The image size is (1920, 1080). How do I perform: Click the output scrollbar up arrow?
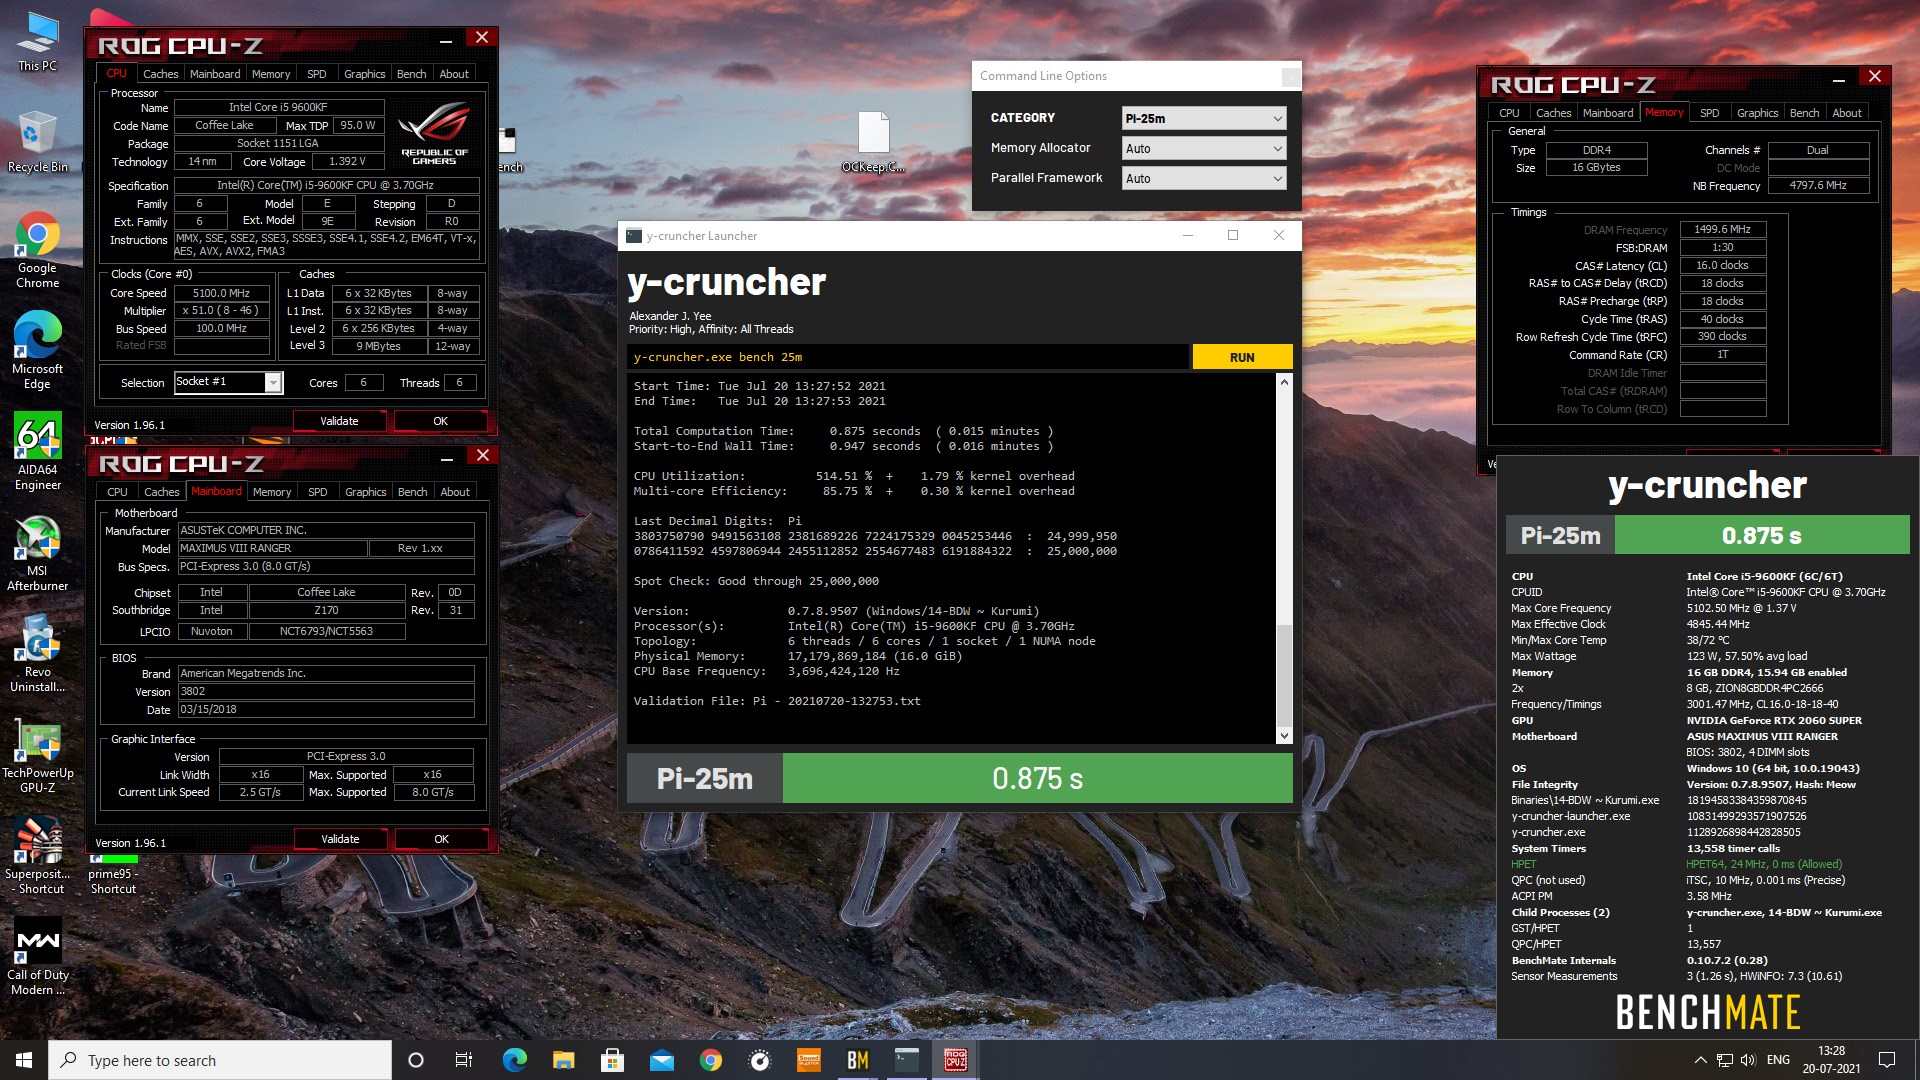tap(1284, 382)
